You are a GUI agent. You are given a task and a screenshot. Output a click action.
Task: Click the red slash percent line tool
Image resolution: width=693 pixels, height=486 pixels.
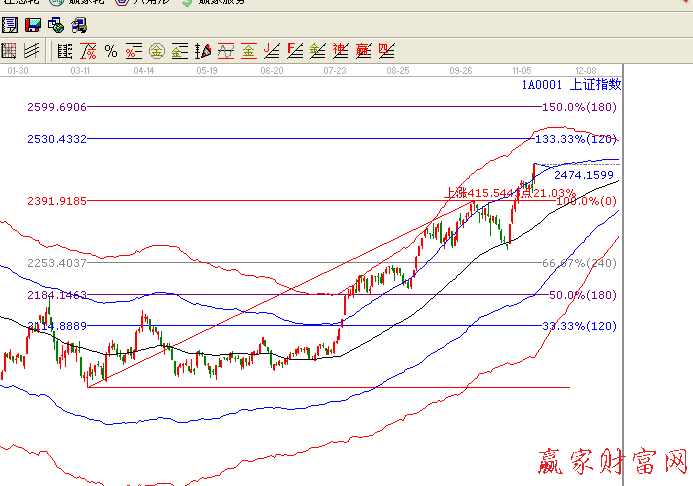(88, 51)
